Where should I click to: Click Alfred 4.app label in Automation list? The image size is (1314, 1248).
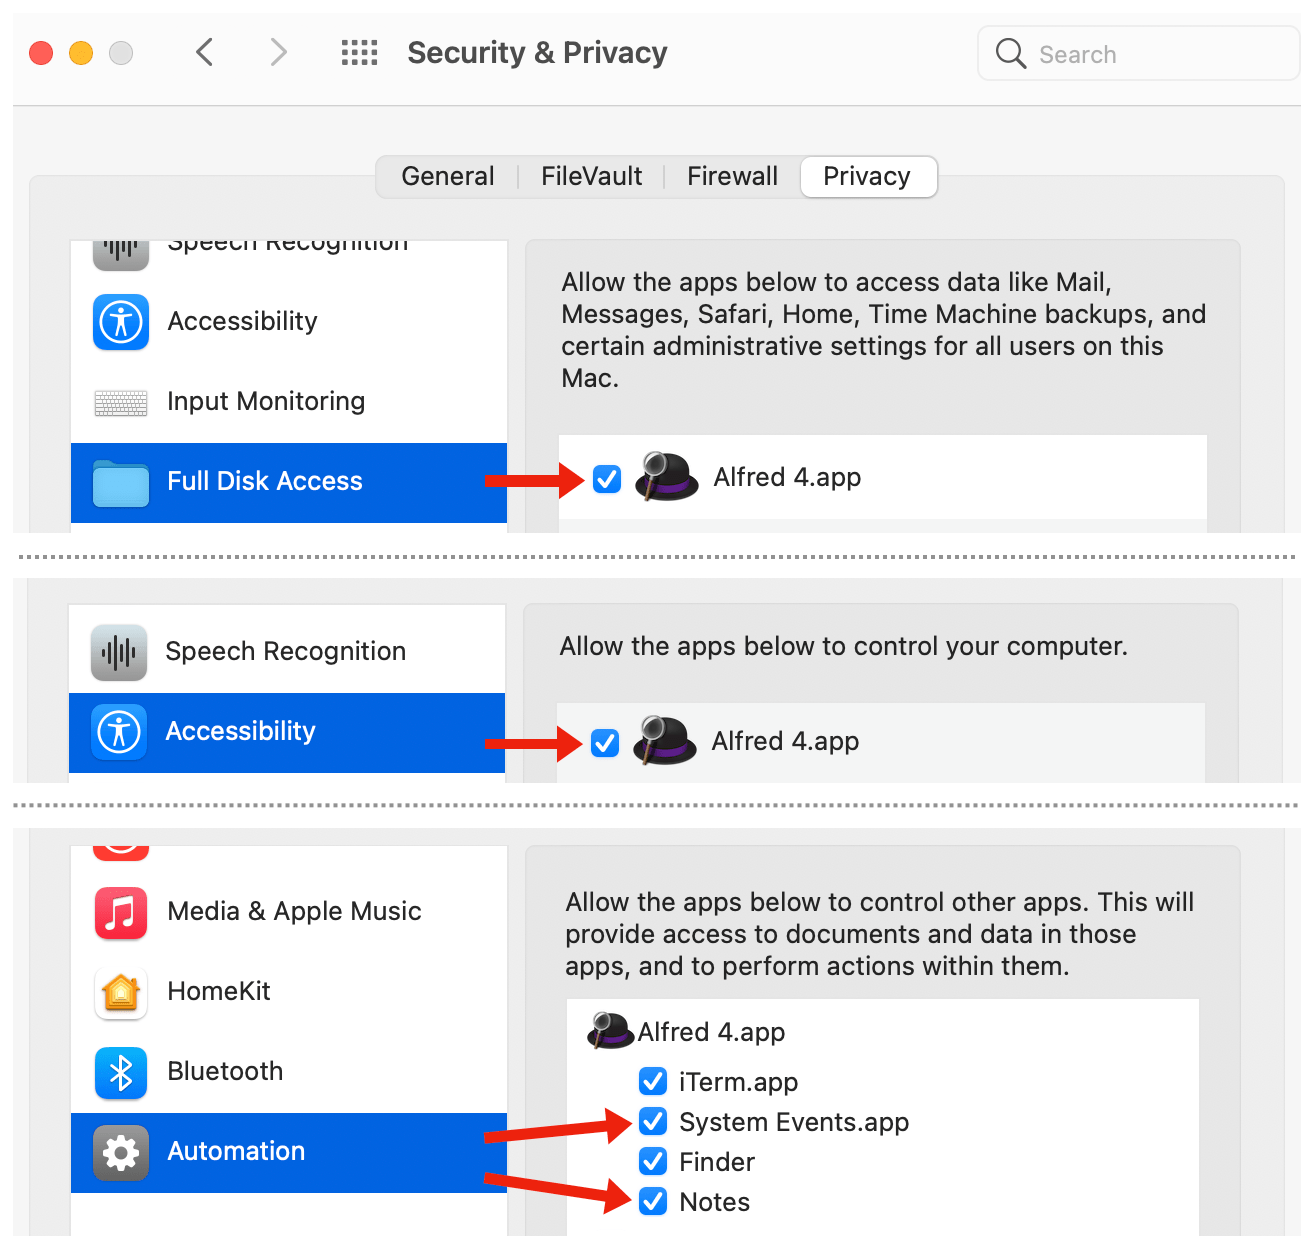point(711,1032)
